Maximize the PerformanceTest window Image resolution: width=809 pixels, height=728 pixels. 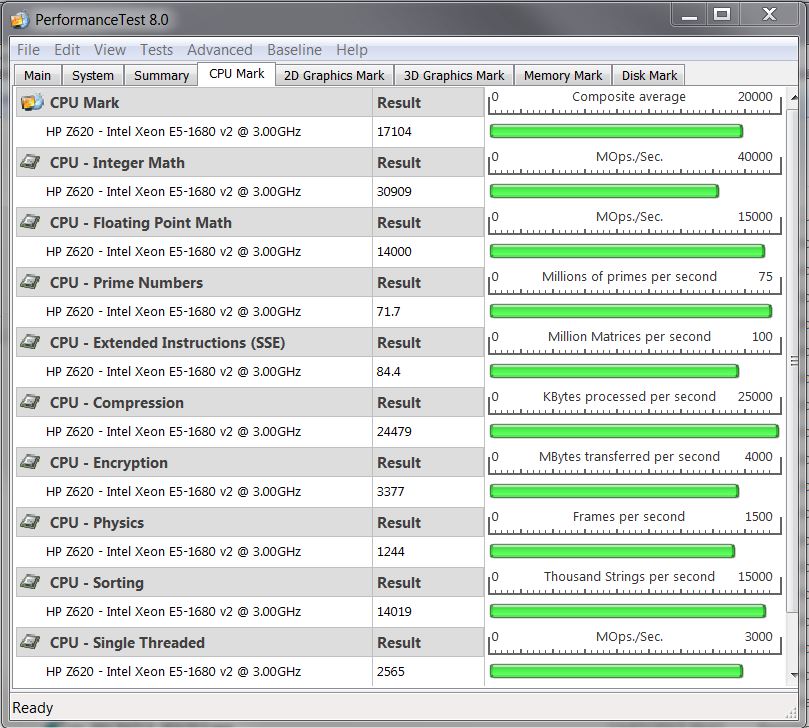point(722,15)
